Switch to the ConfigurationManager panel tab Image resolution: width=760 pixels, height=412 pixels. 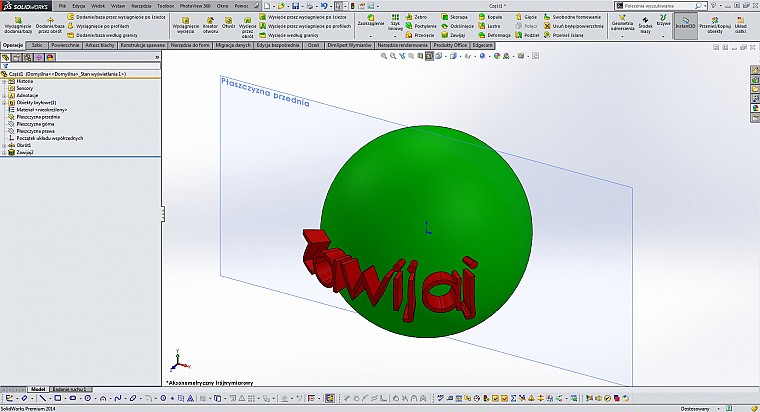click(x=28, y=57)
